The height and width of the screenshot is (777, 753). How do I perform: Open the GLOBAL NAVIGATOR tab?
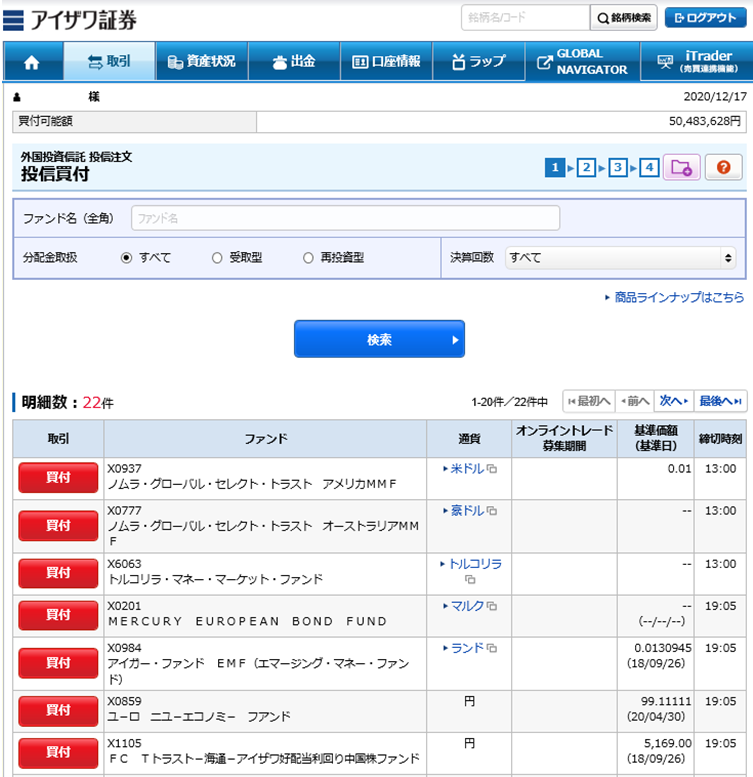click(x=583, y=61)
